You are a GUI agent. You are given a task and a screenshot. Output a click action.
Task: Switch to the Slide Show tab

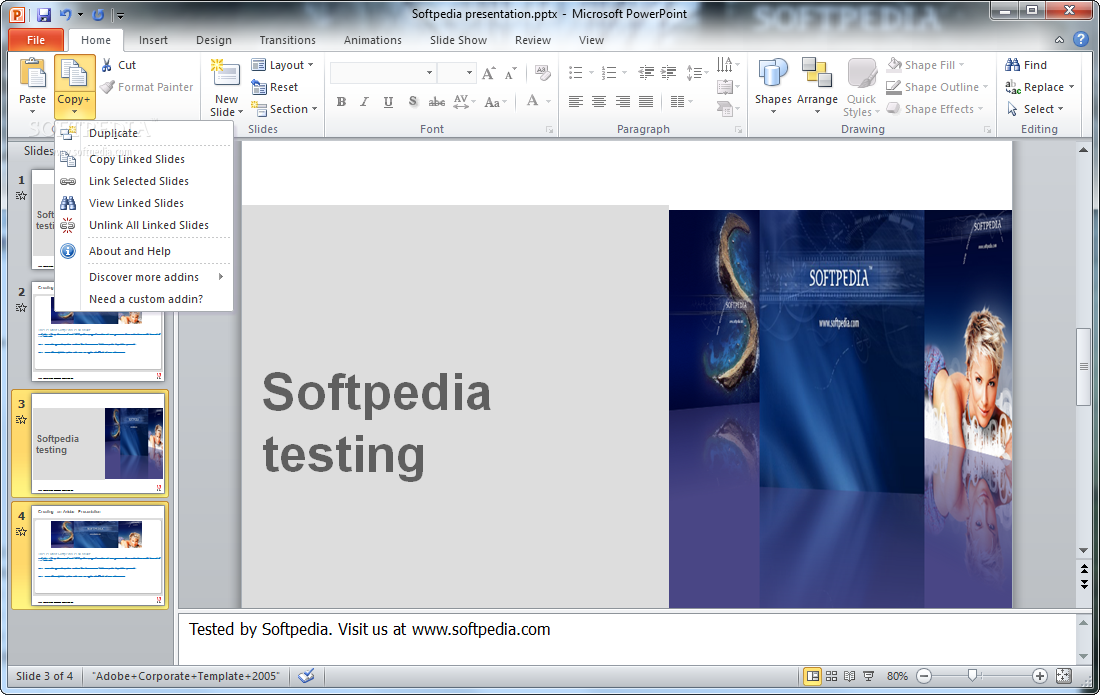tap(458, 40)
